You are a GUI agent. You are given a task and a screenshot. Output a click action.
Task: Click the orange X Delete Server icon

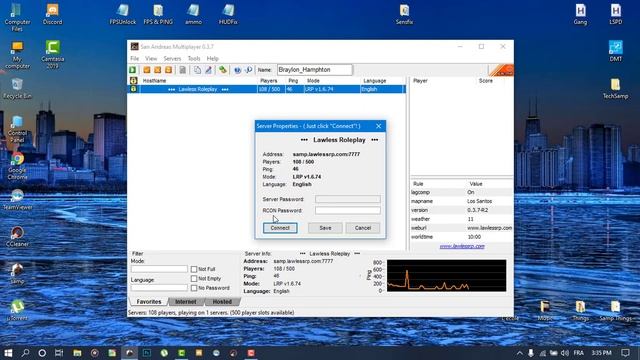coord(158,70)
